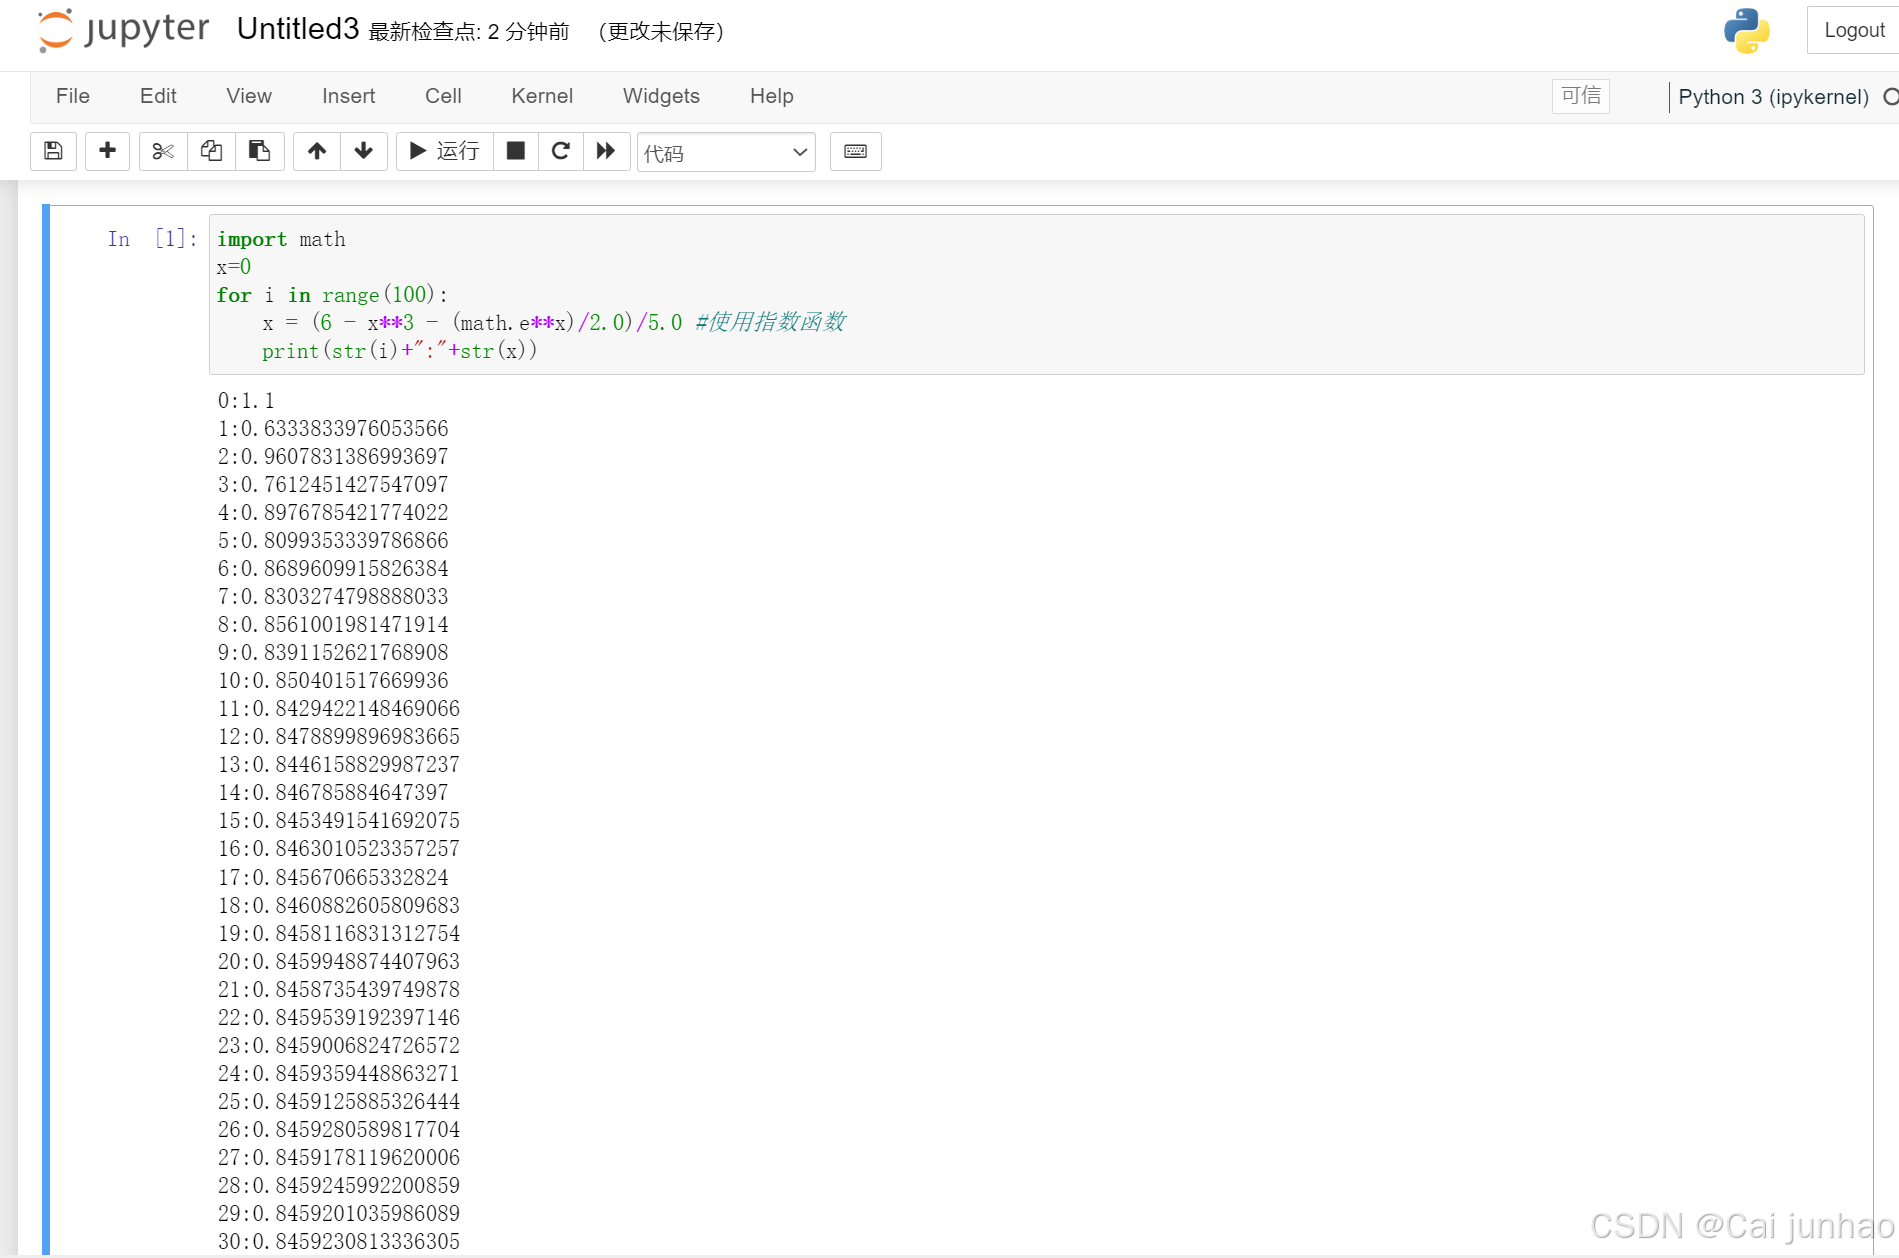Image resolution: width=1899 pixels, height=1258 pixels.
Task: Move selected cell up arrow
Action: [317, 151]
